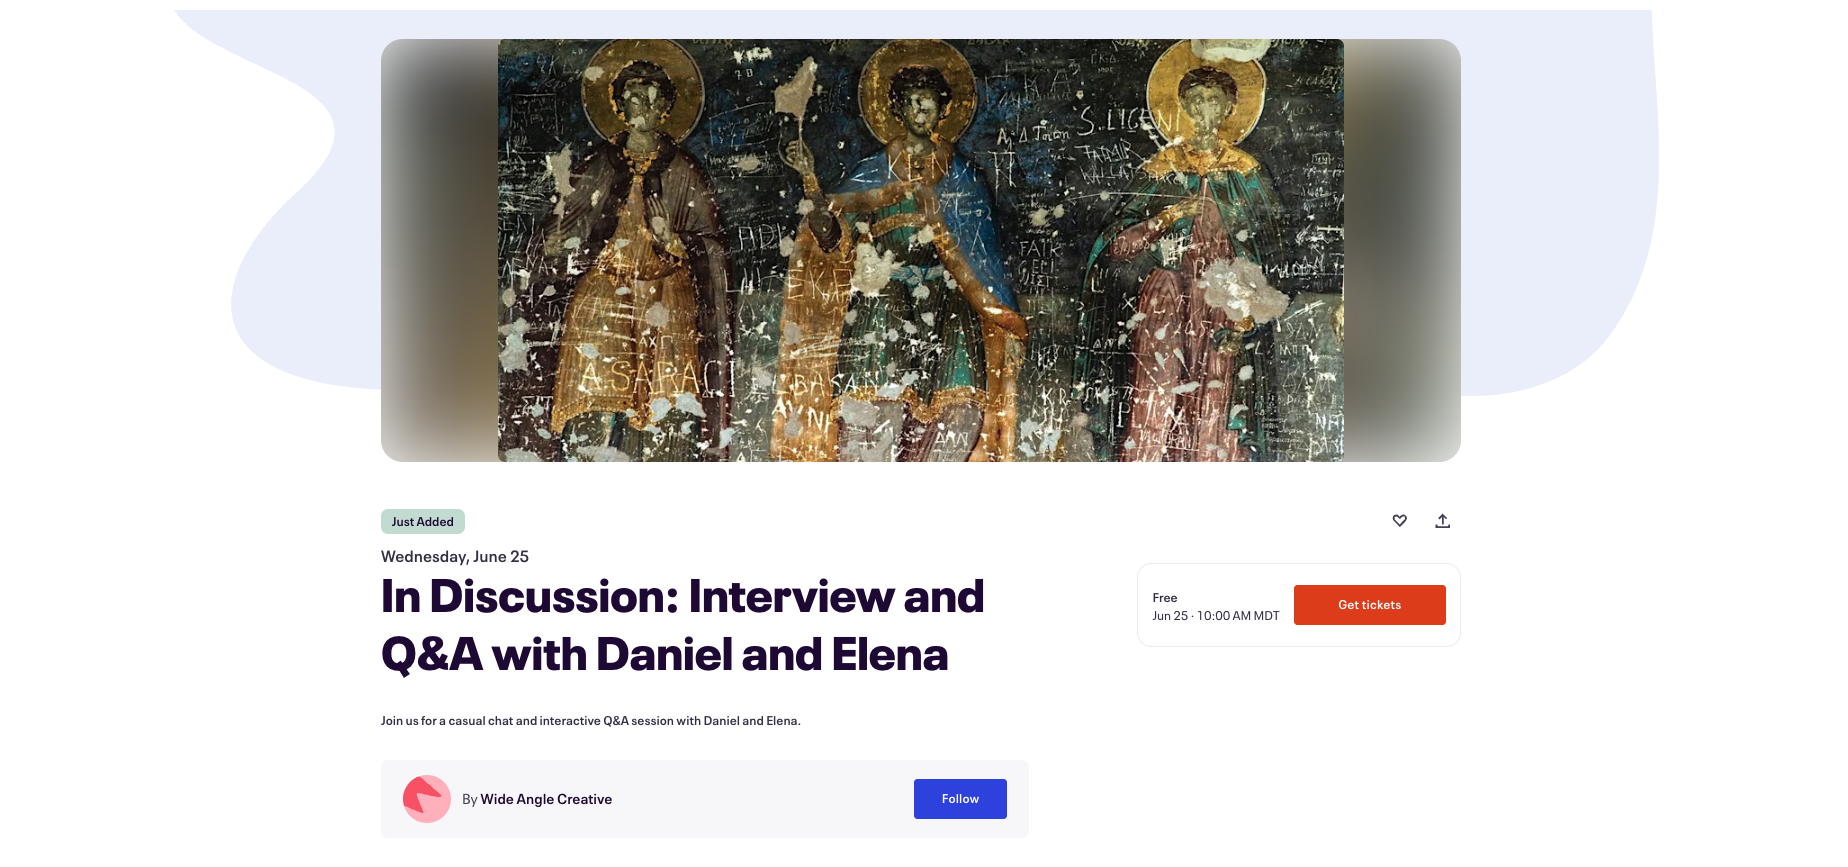Click the word By before the organizer name
1848x867 pixels.
[469, 799]
